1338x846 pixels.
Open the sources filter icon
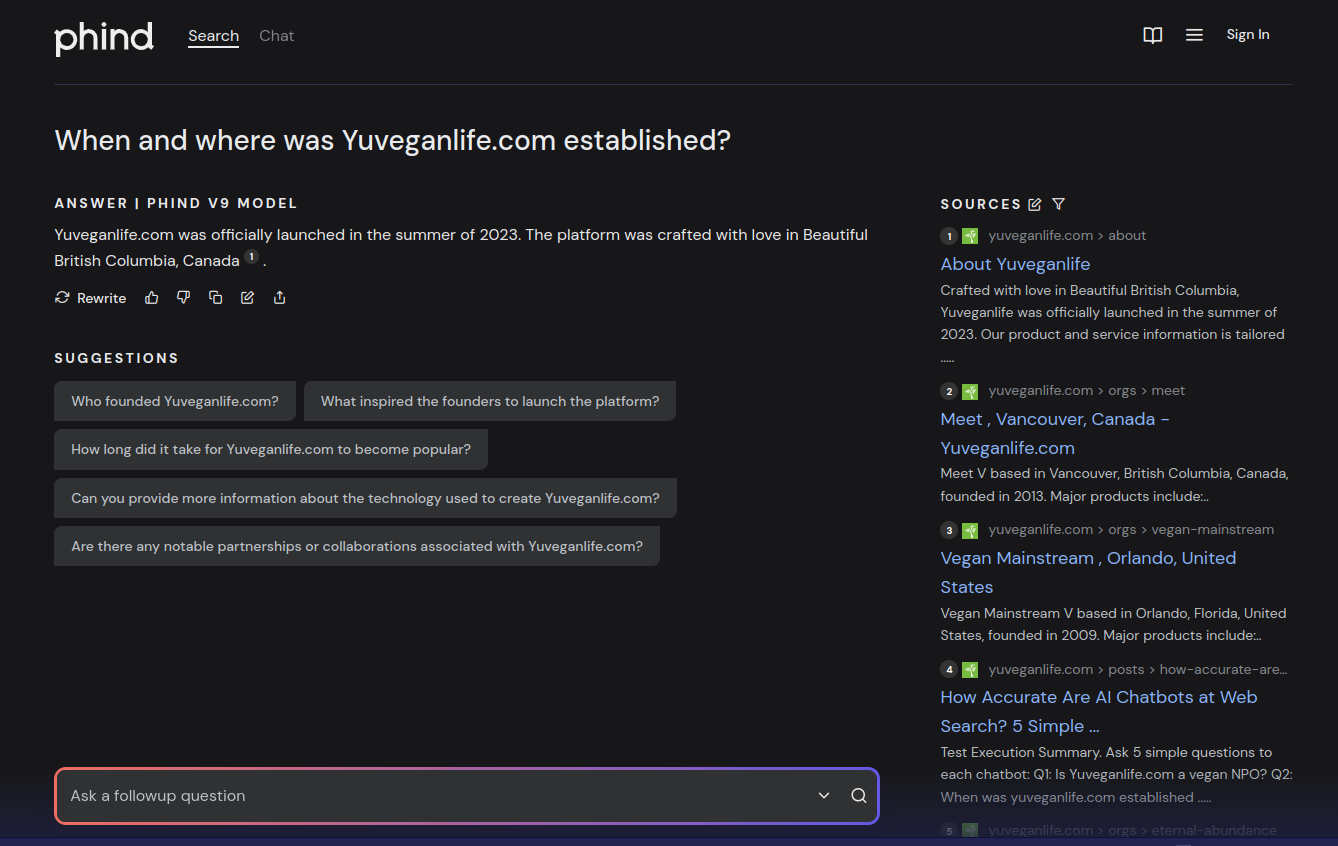(x=1059, y=204)
